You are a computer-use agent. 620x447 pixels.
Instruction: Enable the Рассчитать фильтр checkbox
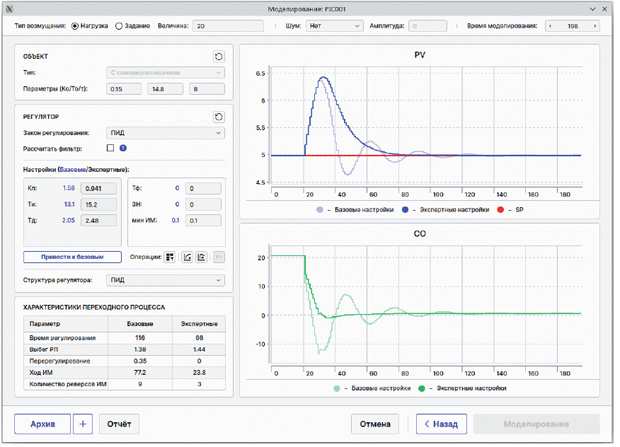point(111,149)
